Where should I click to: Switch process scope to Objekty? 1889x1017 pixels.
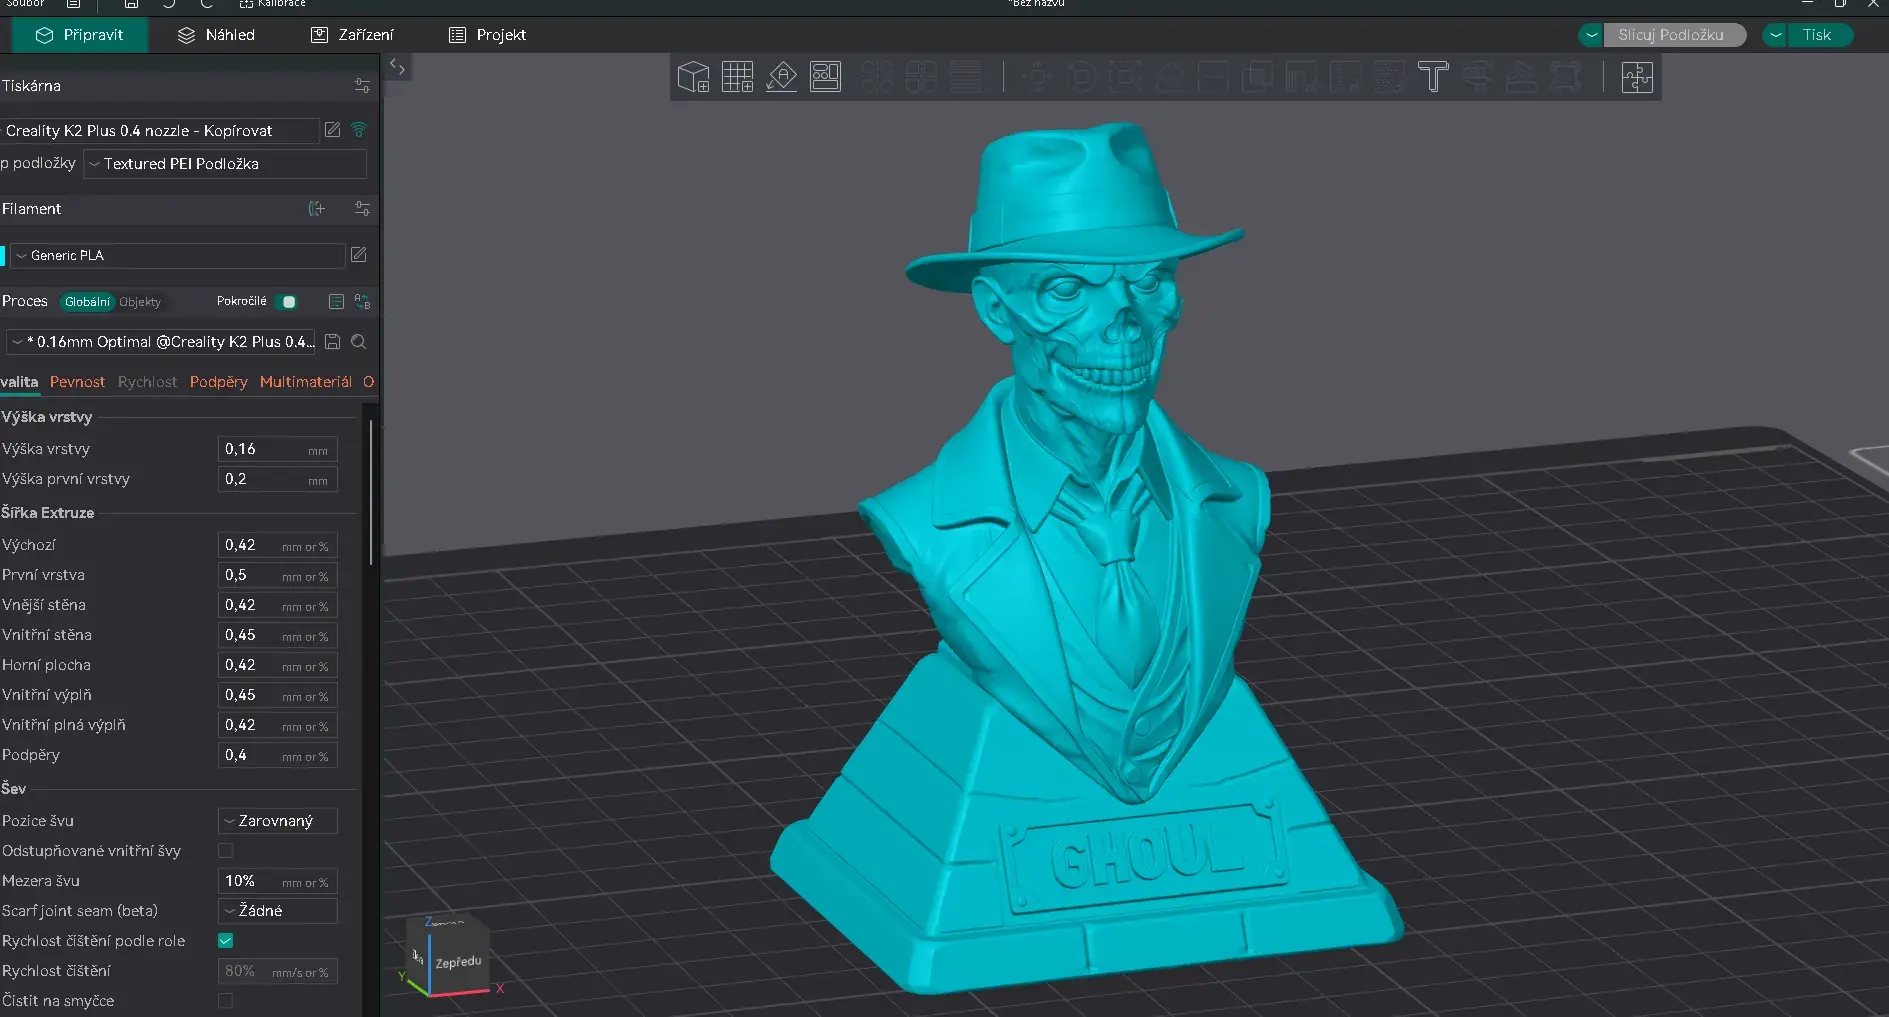(140, 302)
